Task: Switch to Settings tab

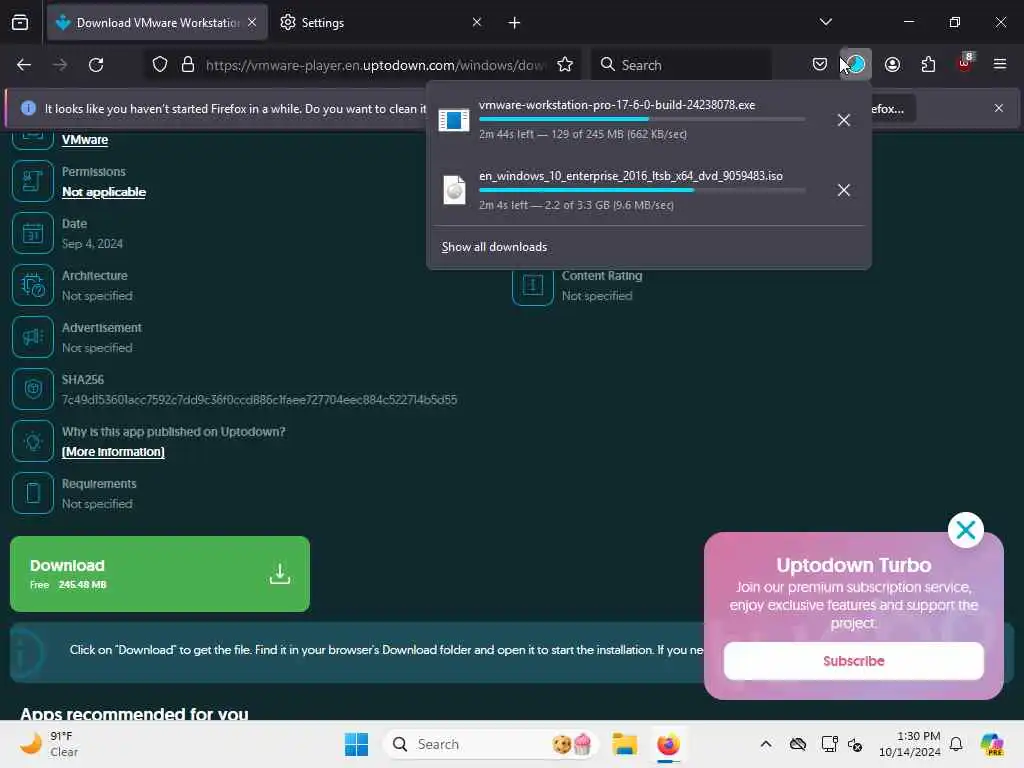Action: (x=380, y=22)
